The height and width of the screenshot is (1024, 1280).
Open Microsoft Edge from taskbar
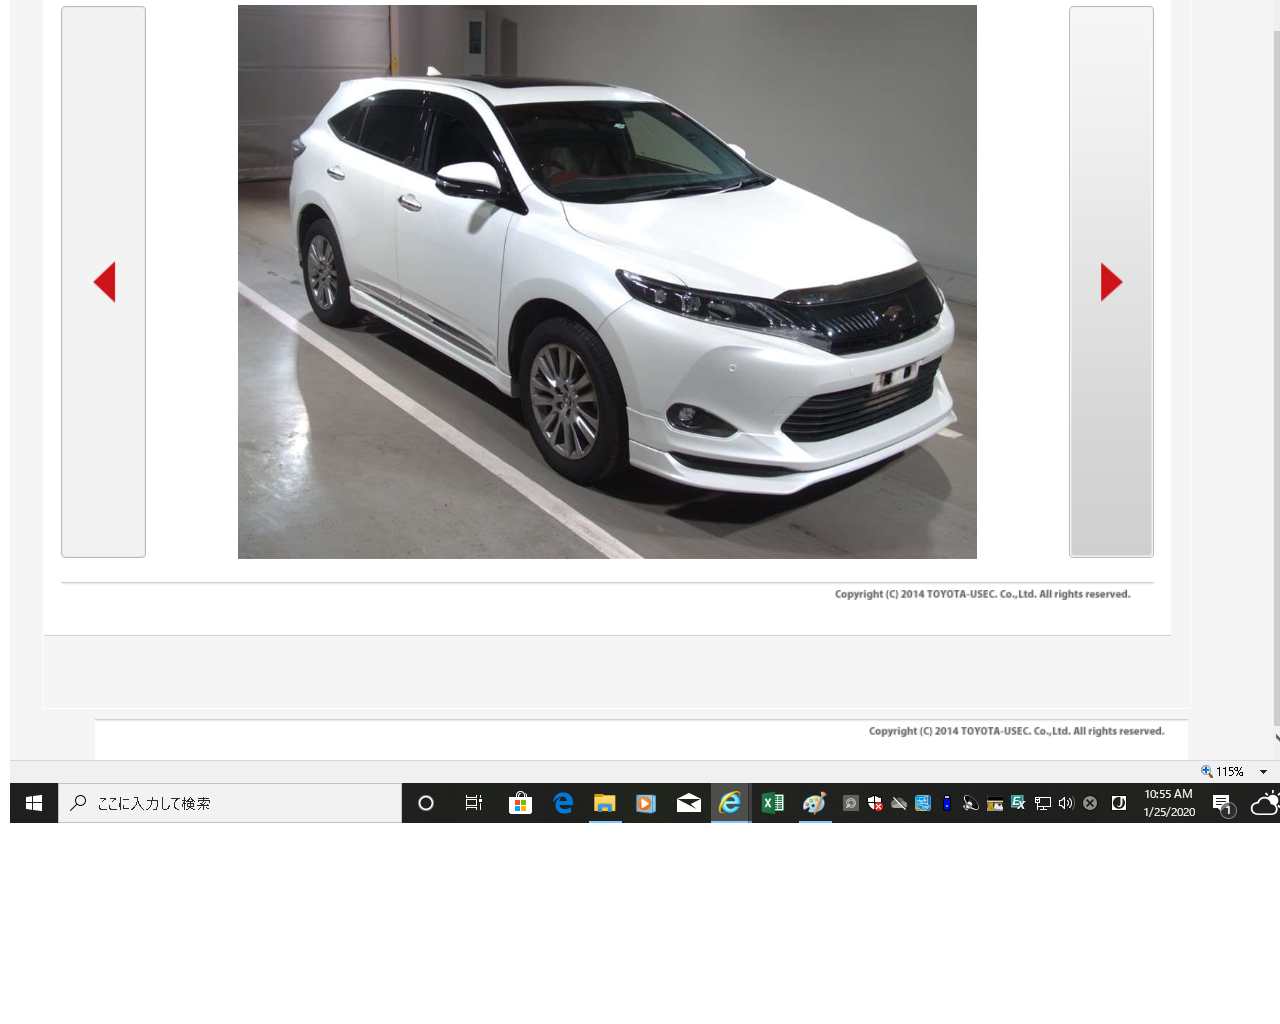point(563,803)
